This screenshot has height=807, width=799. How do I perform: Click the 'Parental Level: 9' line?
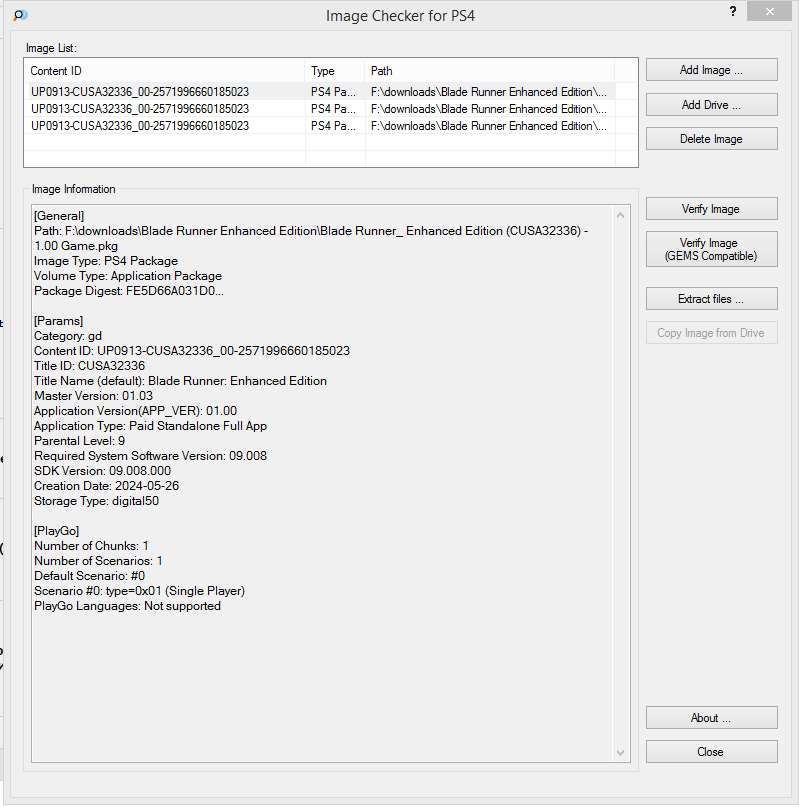pos(79,441)
